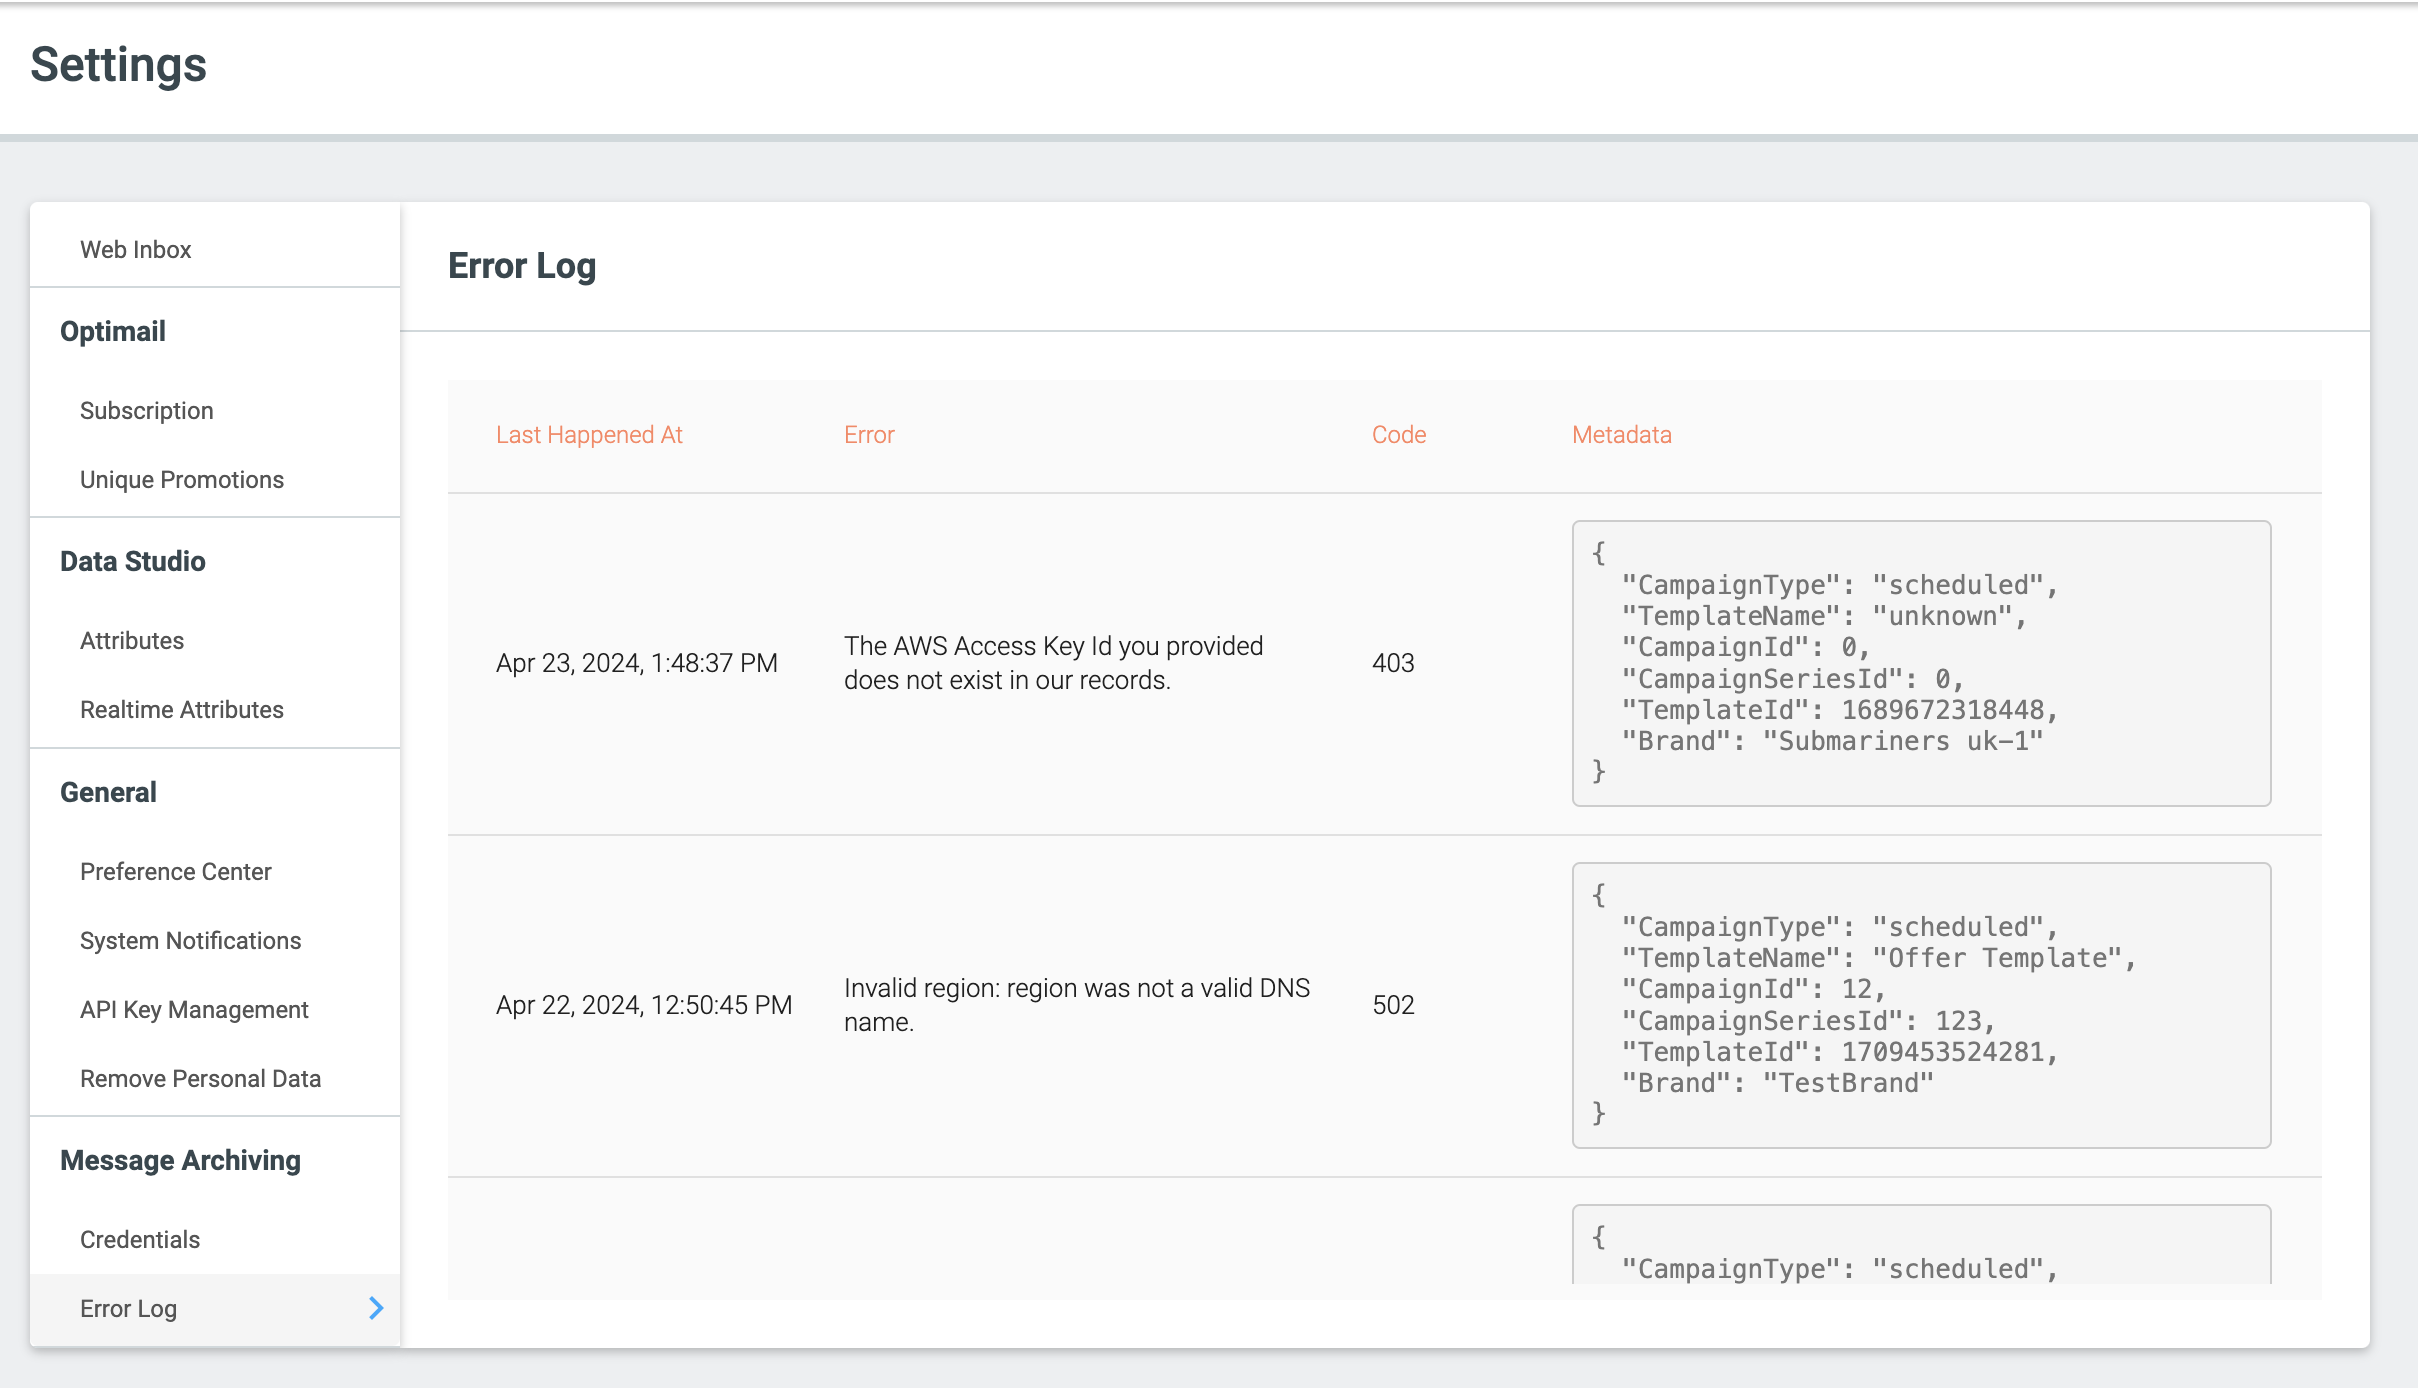Click the Optimail section heading
2418x1388 pixels.
coord(112,331)
